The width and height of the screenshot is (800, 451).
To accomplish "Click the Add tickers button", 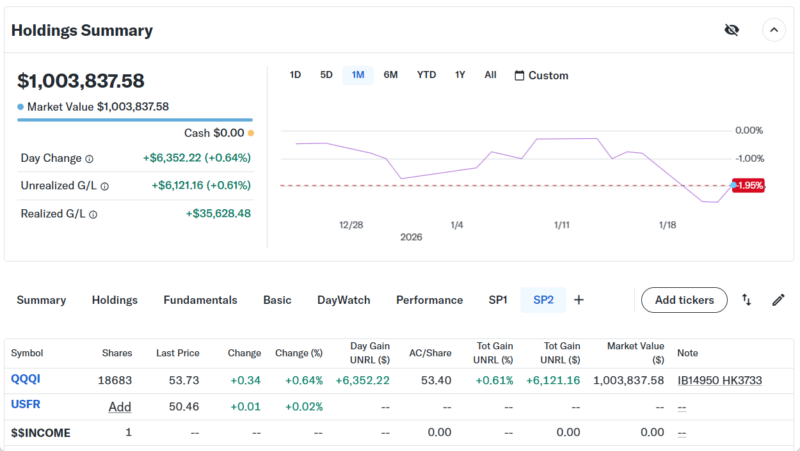I will (684, 300).
